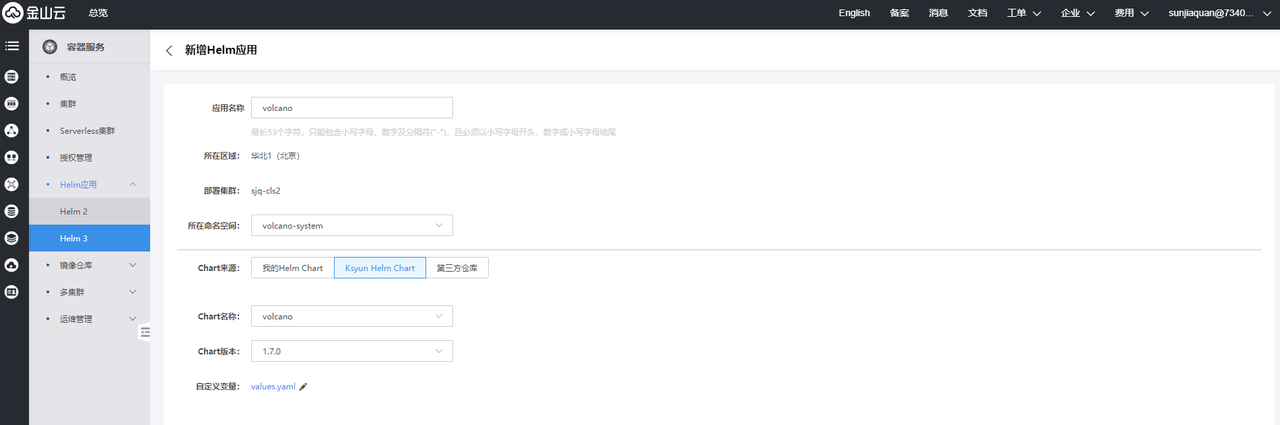This screenshot has width=1280, height=425.
Task: Select the 我的Helm Chart source tab
Action: point(292,268)
